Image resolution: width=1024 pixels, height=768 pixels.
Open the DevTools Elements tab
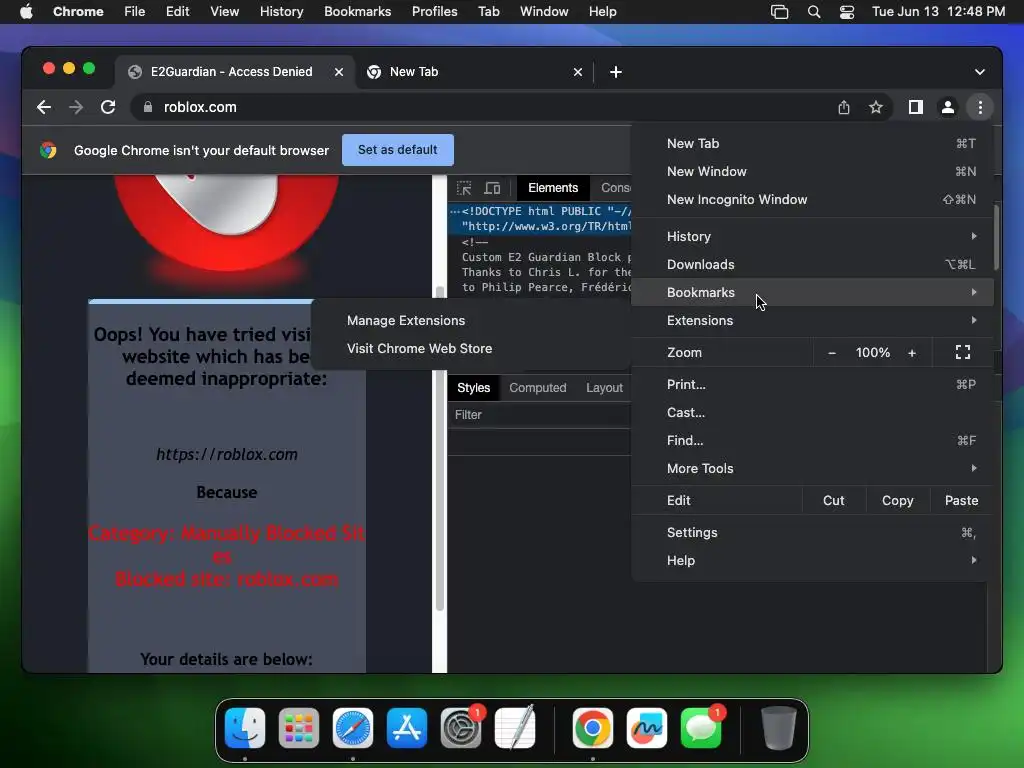pos(552,188)
